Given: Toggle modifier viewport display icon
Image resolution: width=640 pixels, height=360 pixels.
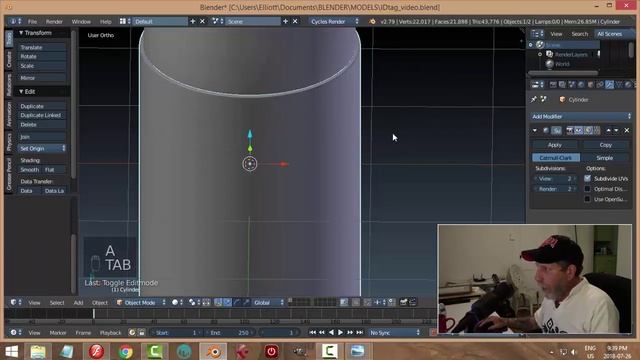Looking at the screenshot, I should coord(579,130).
